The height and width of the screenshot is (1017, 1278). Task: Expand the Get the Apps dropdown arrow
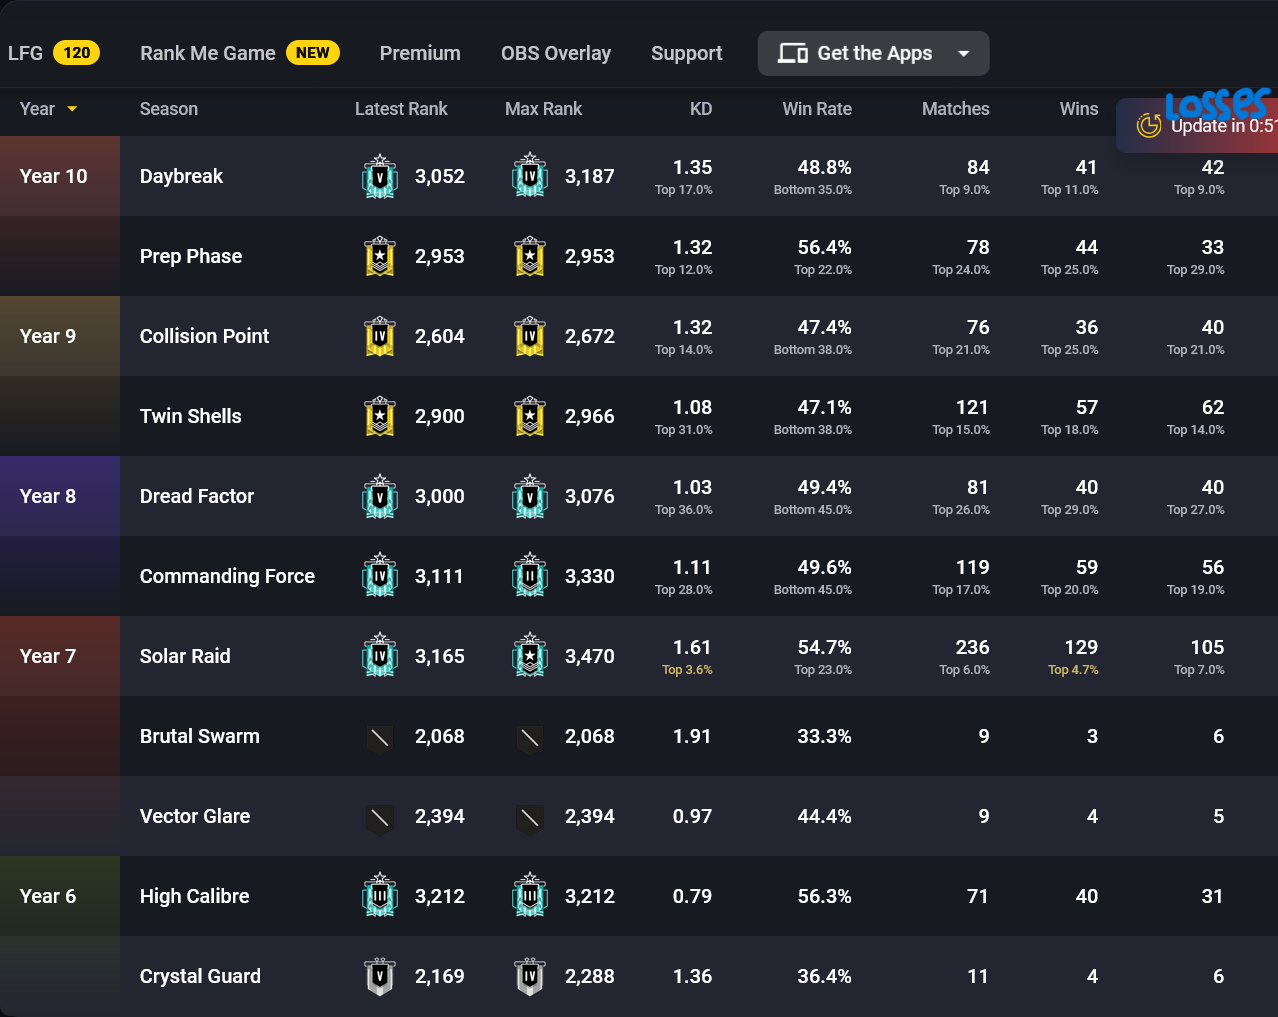[x=964, y=53]
